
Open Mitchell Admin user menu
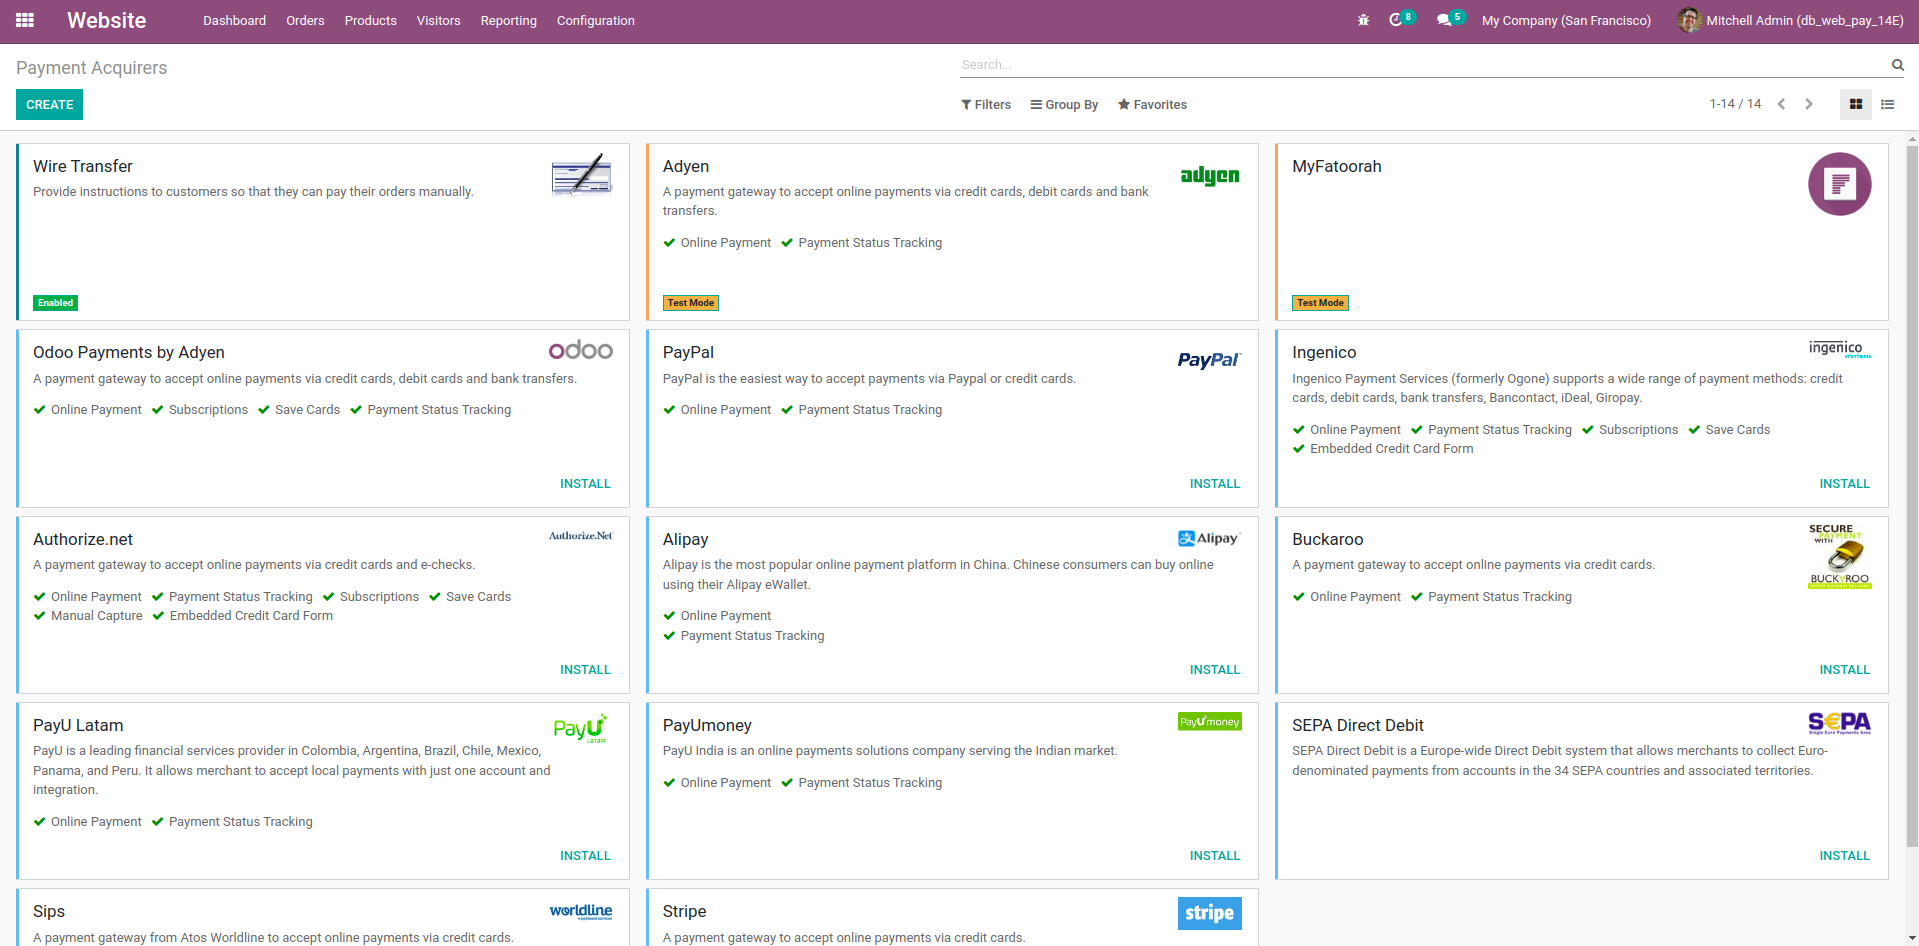click(1791, 21)
